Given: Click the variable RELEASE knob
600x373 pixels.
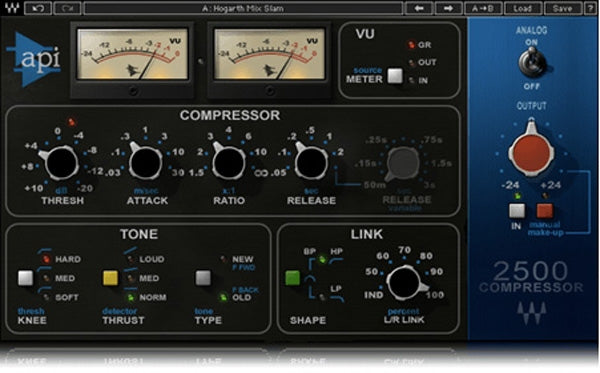Looking at the screenshot, I should 402,163.
